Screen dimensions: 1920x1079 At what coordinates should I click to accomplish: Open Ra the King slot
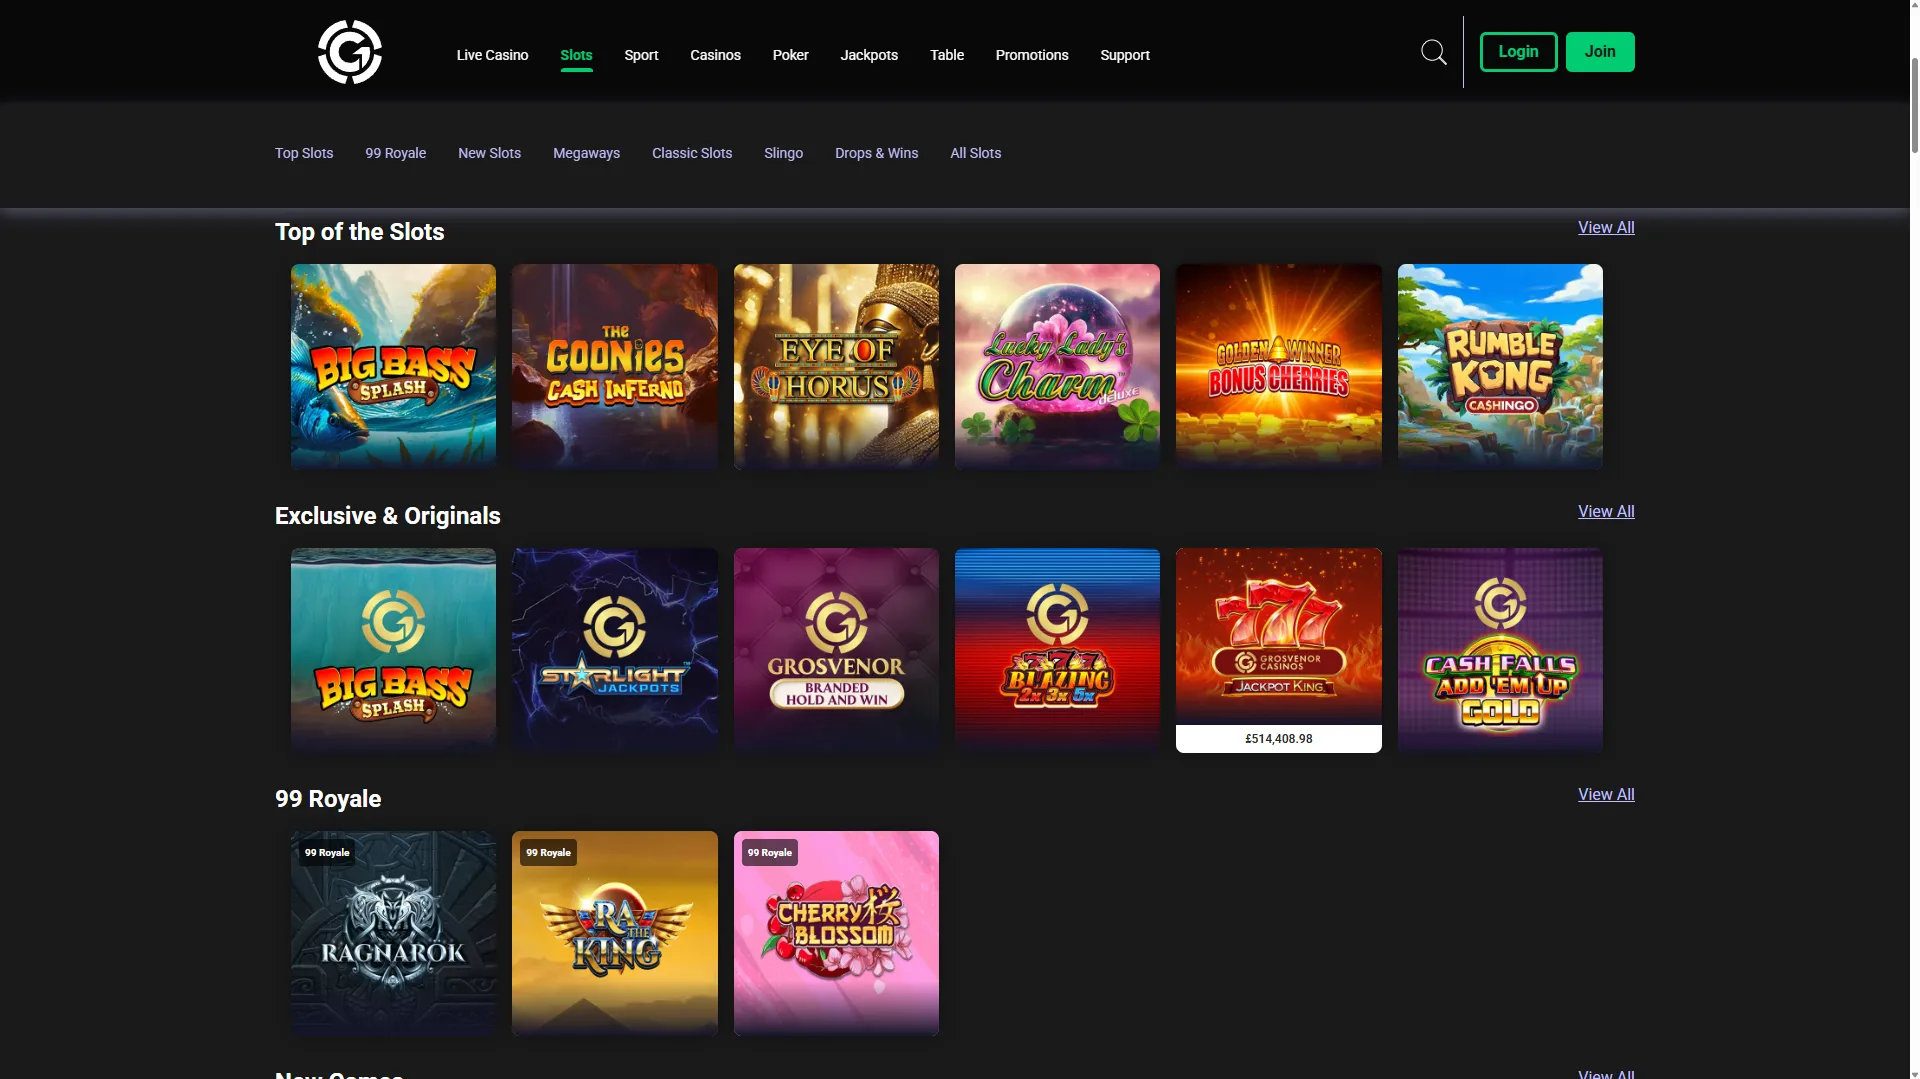tap(615, 933)
